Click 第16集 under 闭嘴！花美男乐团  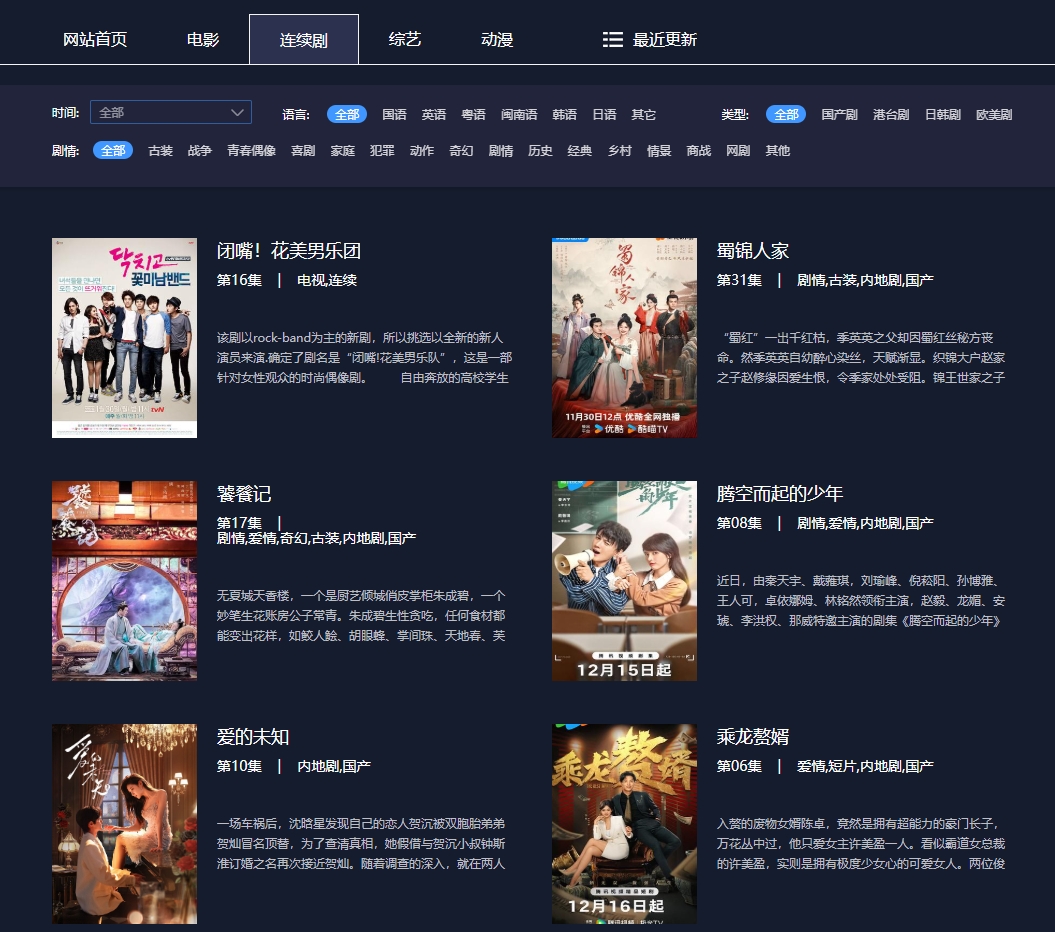click(240, 280)
